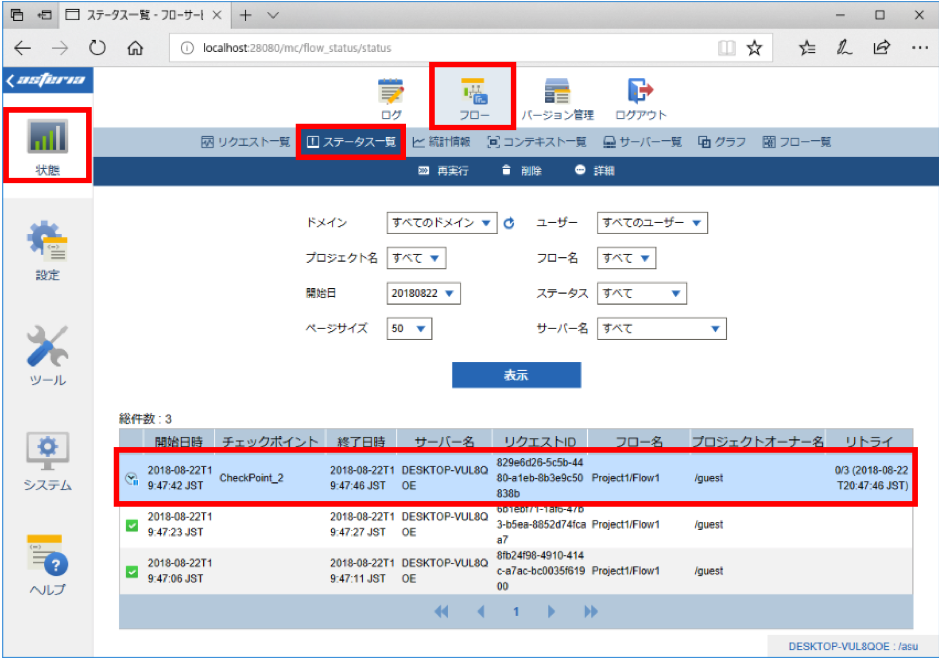Open the ツール tools section
This screenshot has width=939, height=658.
[x=47, y=356]
